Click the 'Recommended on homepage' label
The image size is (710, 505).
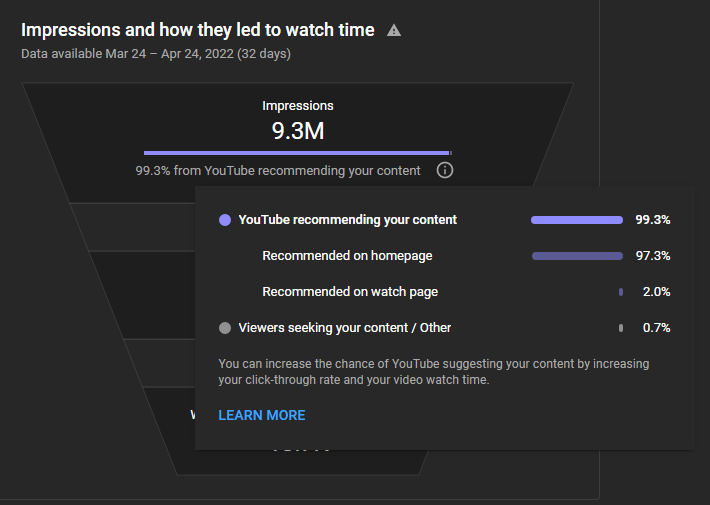coord(347,256)
